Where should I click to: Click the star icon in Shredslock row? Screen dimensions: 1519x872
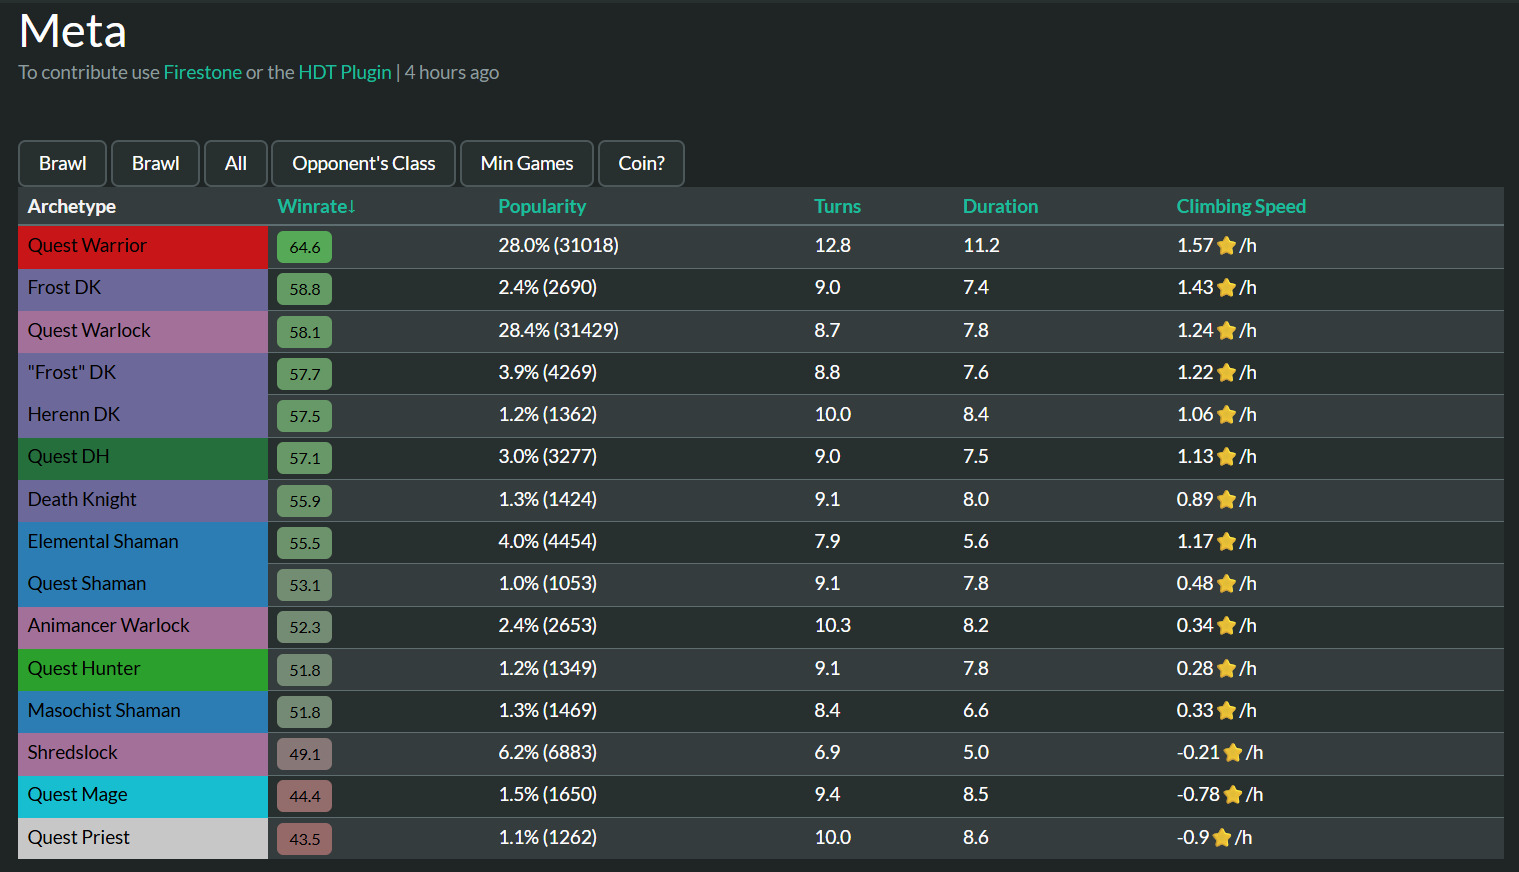(1233, 753)
